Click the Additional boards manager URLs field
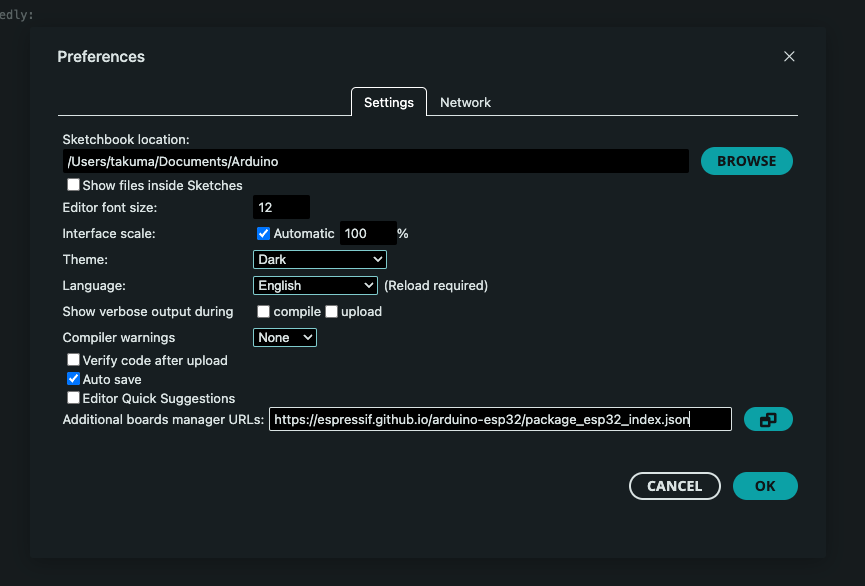Screen dimensions: 865x586 (500, 419)
